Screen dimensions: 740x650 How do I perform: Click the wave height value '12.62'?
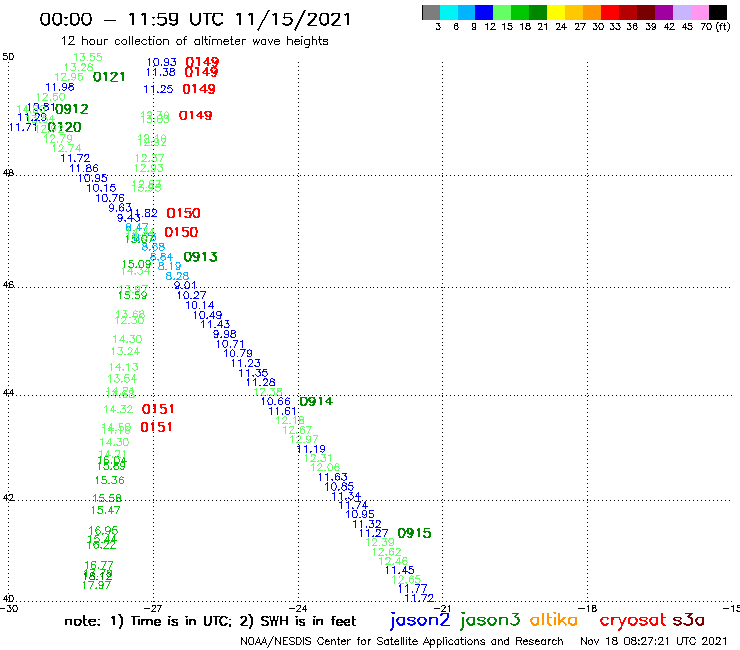(x=387, y=552)
